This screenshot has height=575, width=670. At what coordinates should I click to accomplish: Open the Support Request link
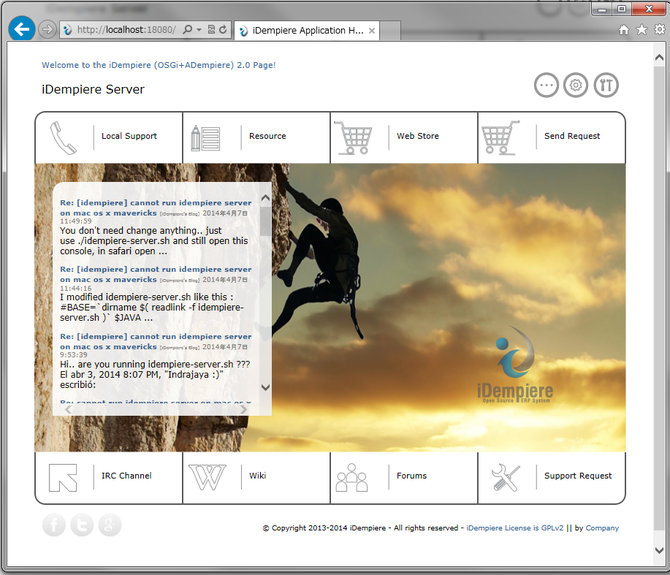pos(578,475)
